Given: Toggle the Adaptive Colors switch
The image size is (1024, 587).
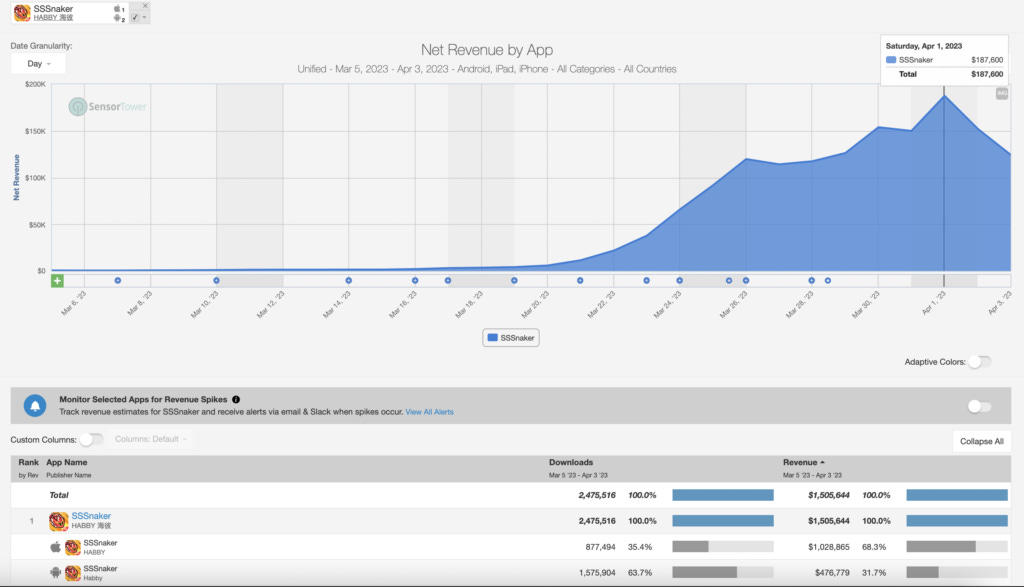Looking at the screenshot, I should click(x=980, y=362).
